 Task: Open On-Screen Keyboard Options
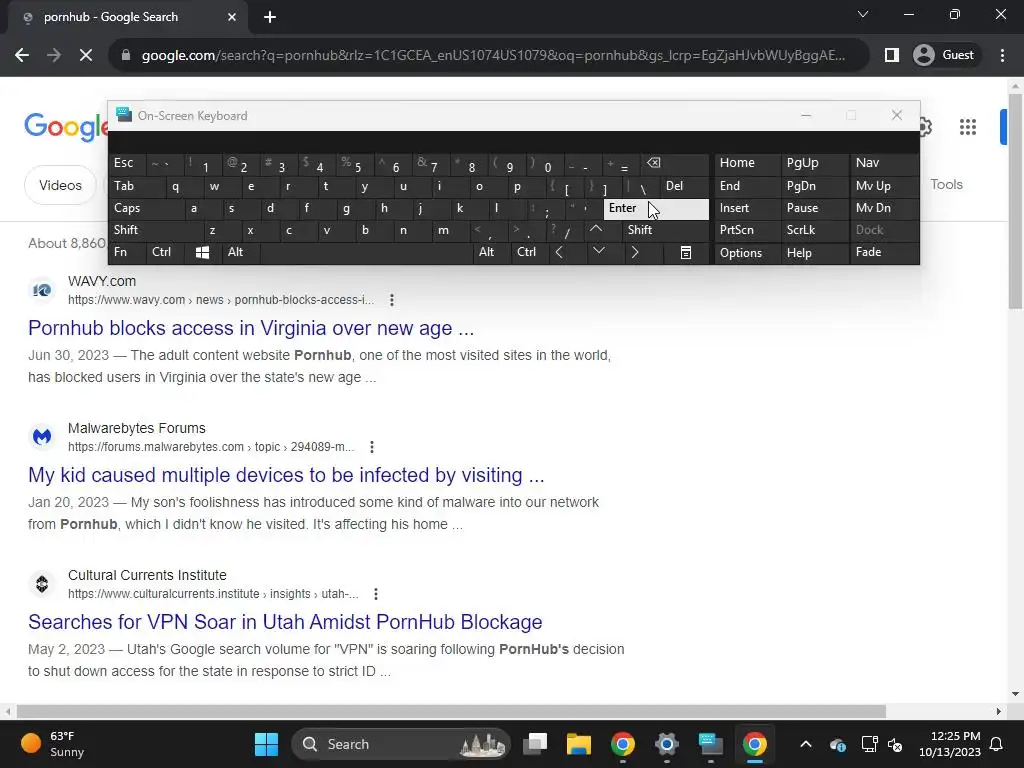coord(747,253)
